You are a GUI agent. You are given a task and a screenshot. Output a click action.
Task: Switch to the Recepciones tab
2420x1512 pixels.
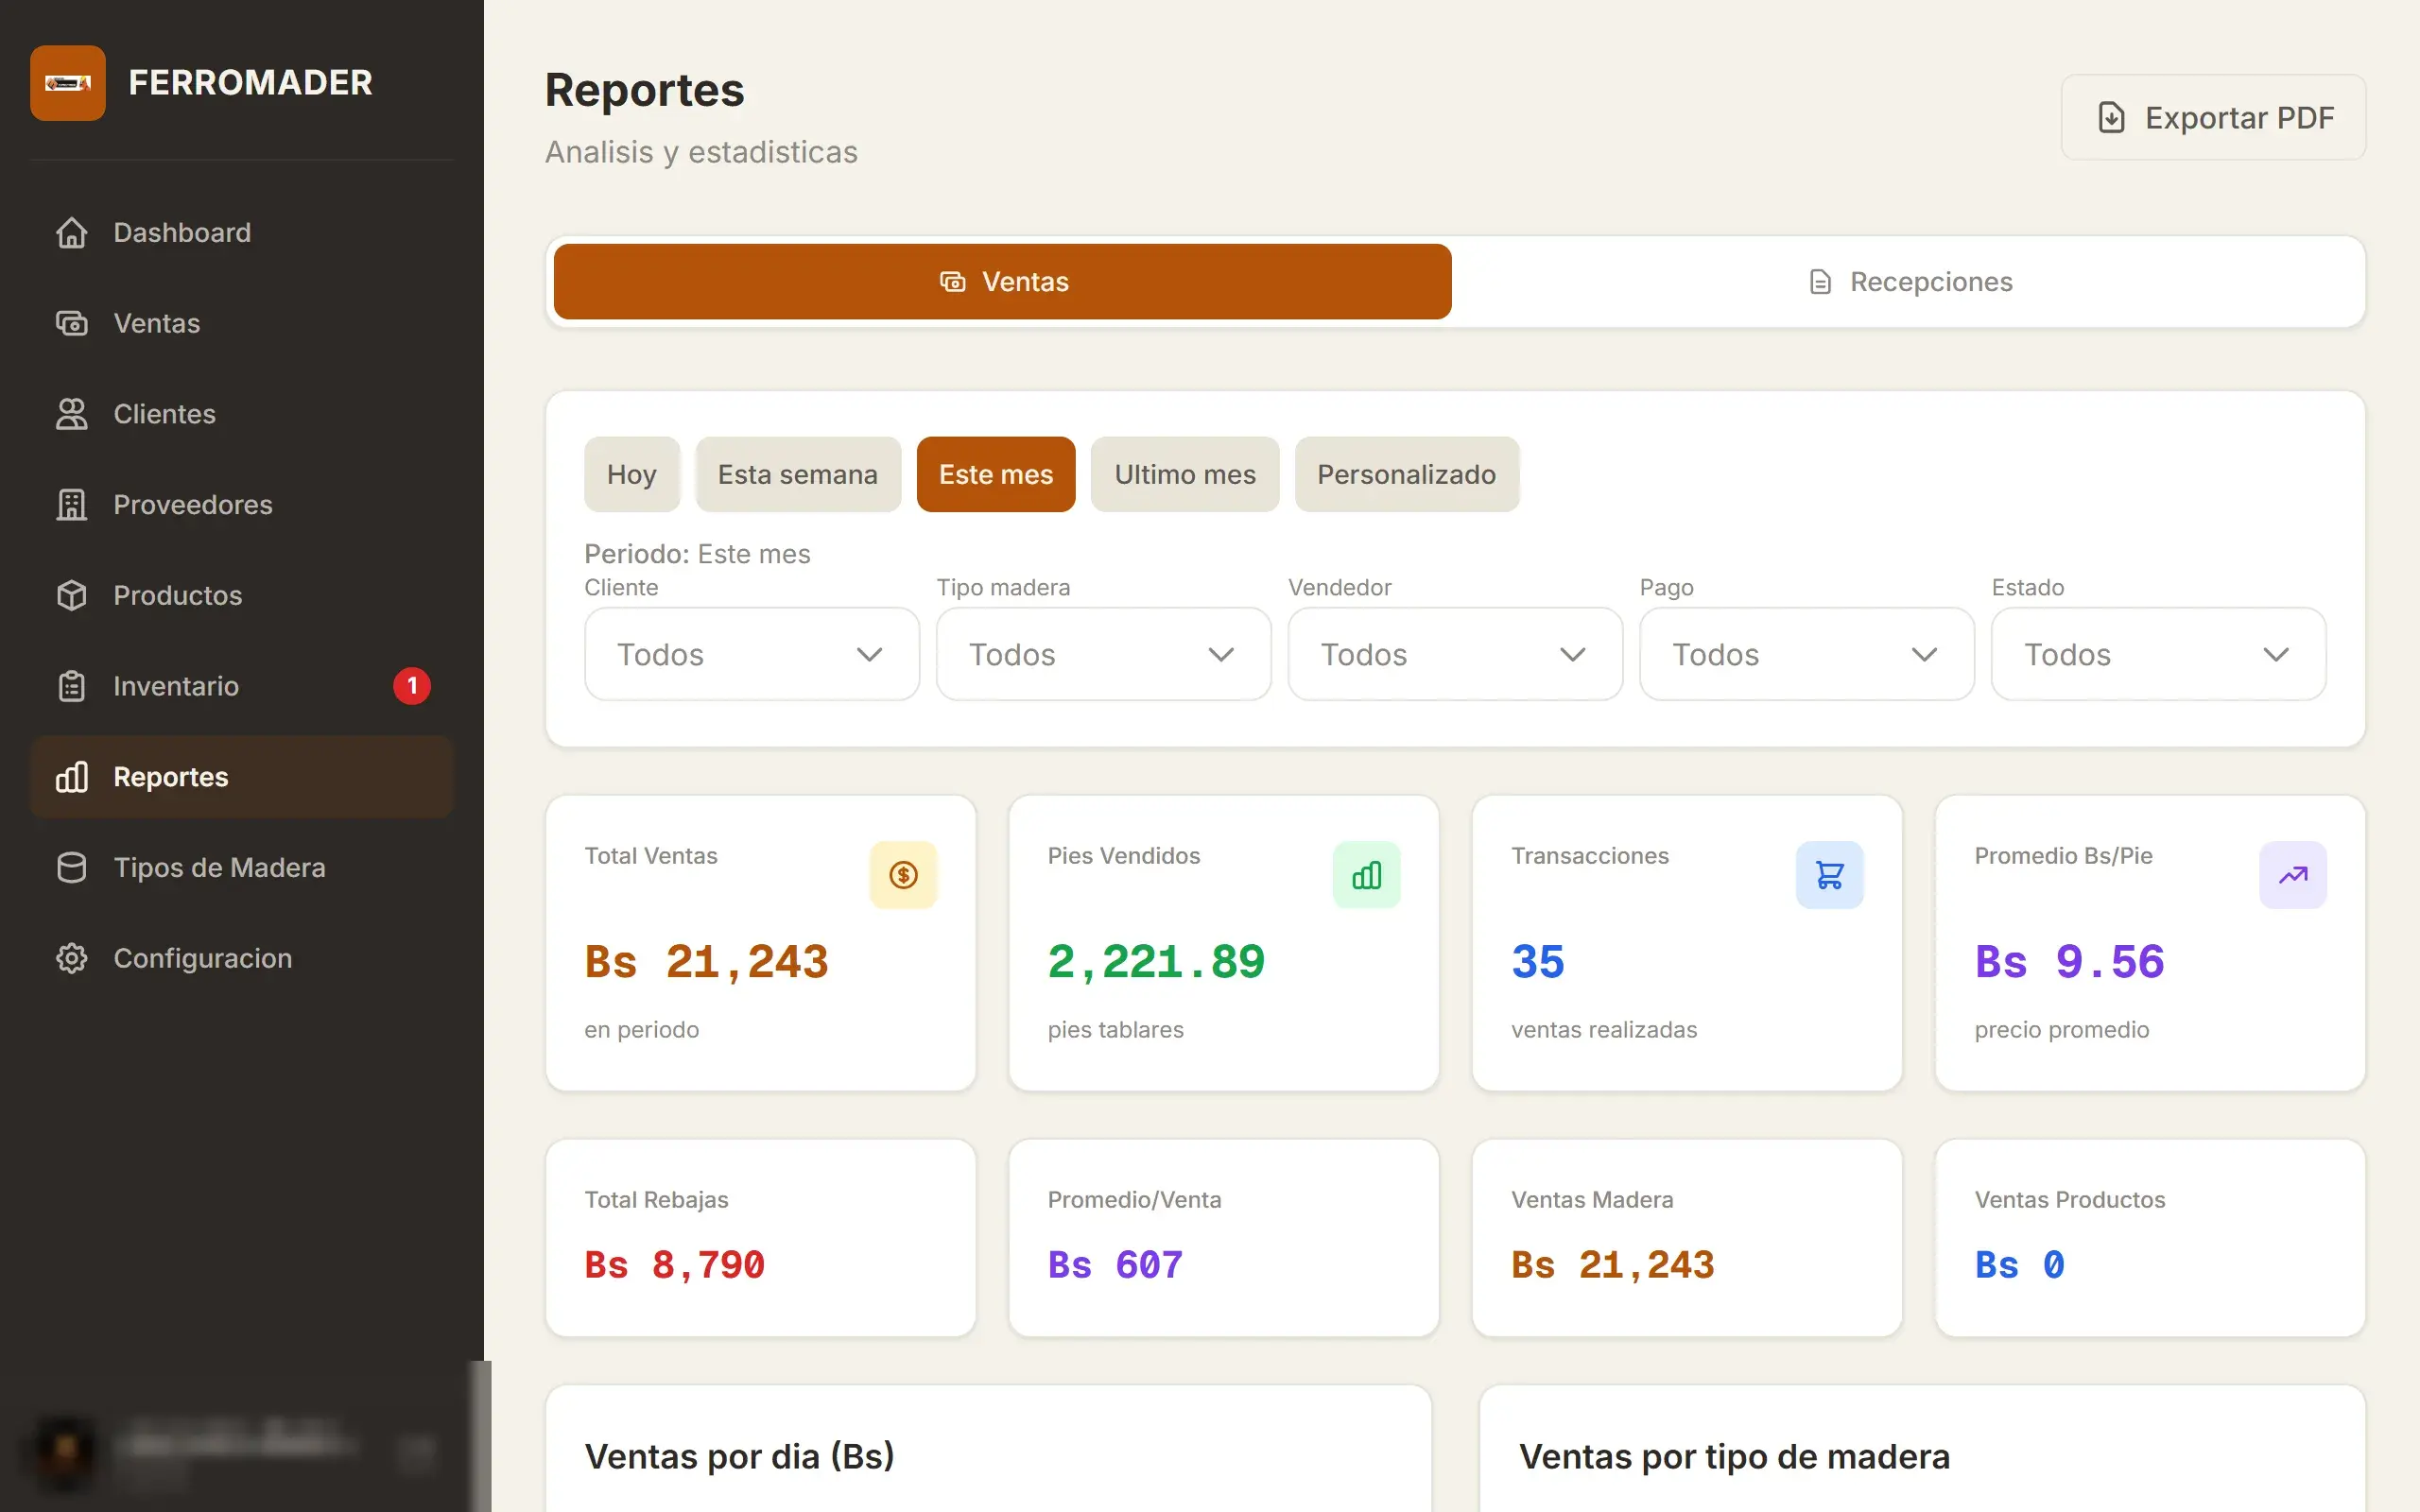[x=1910, y=282]
